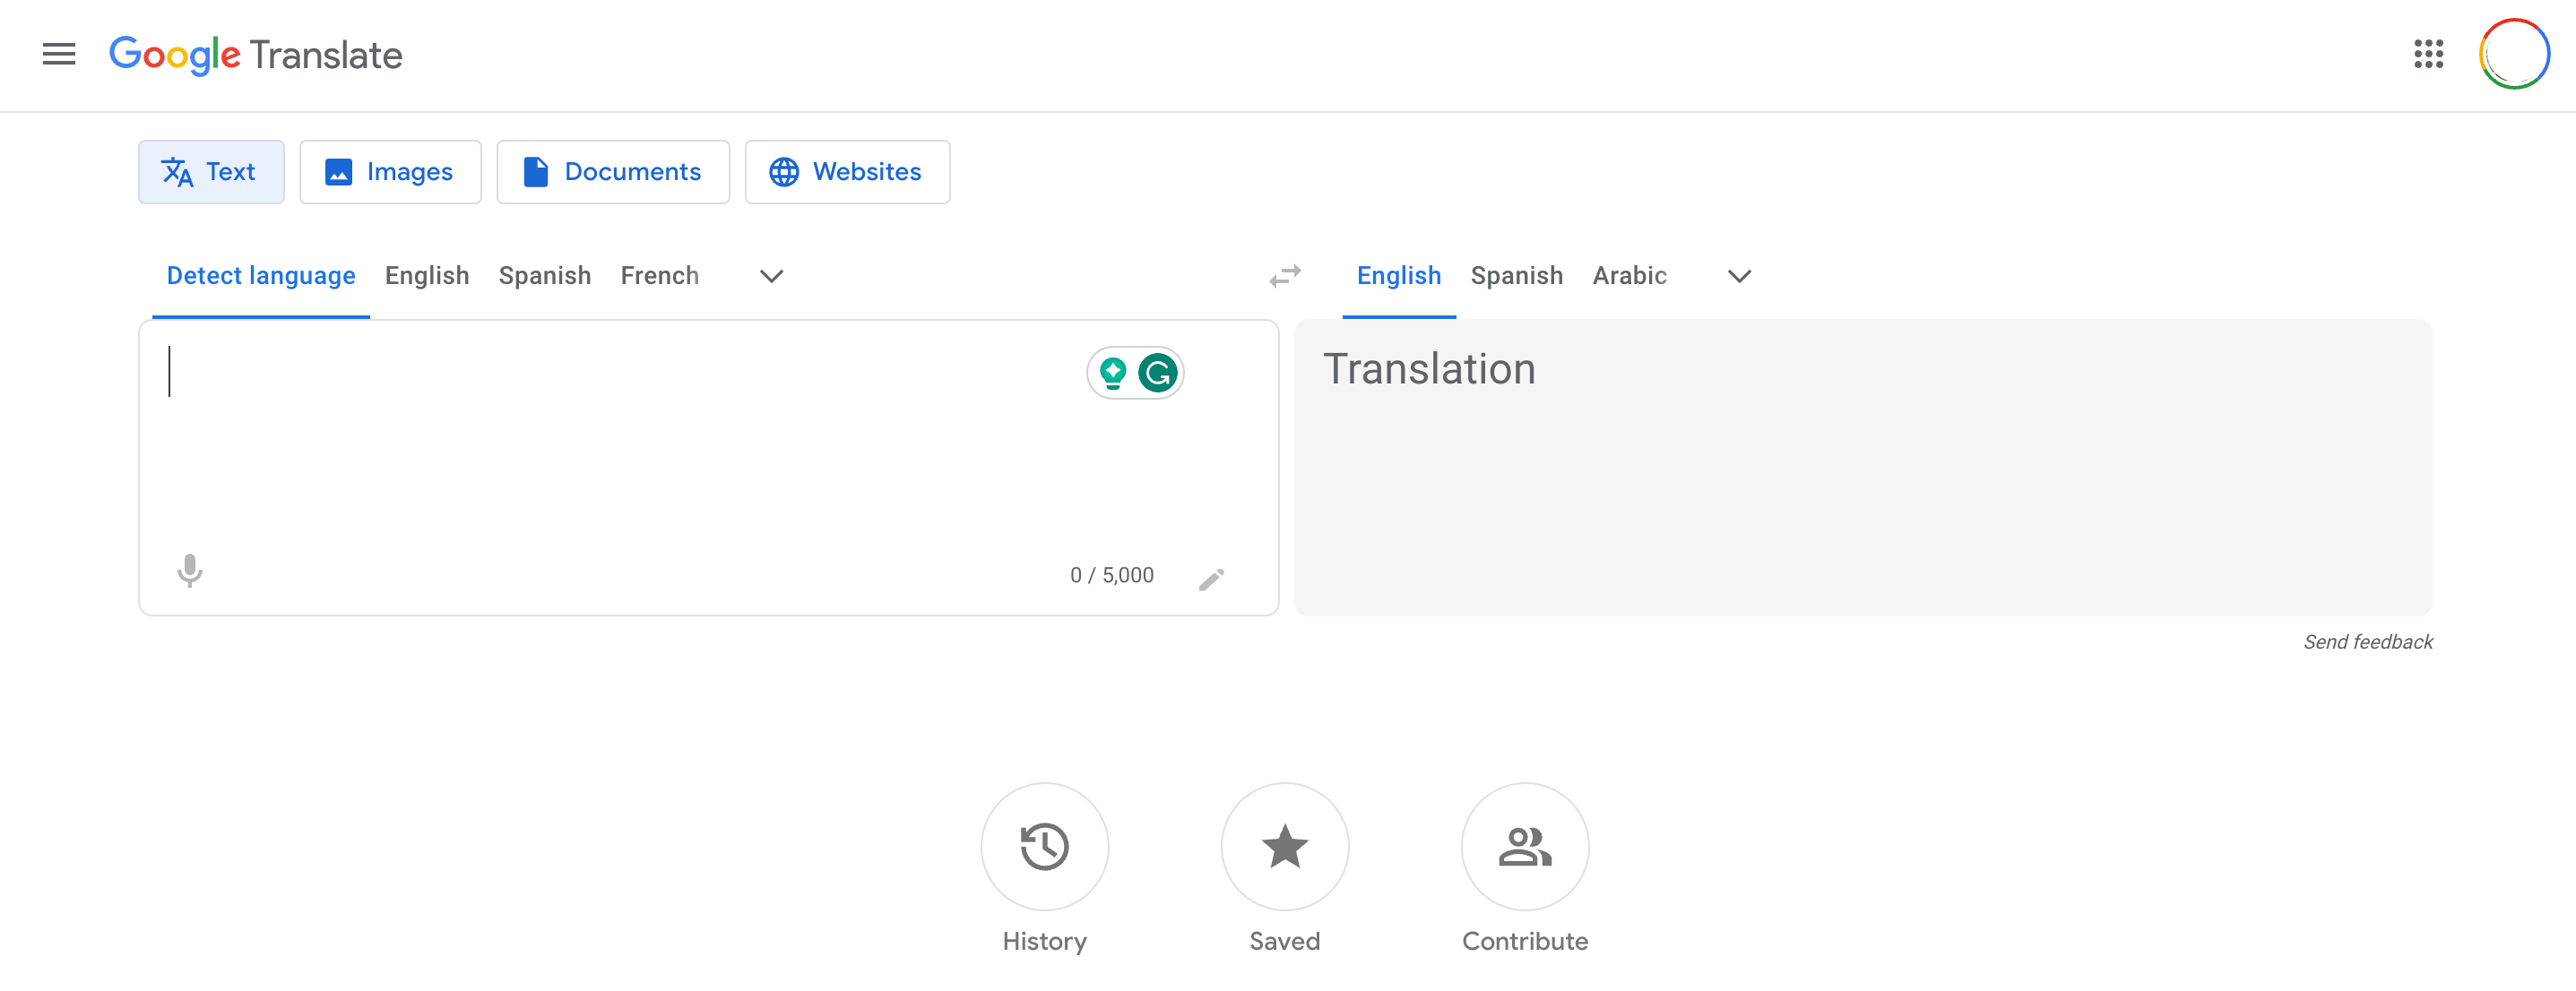Viewport: 2576px width, 991px height.
Task: Open the Send feedback link
Action: point(2367,642)
